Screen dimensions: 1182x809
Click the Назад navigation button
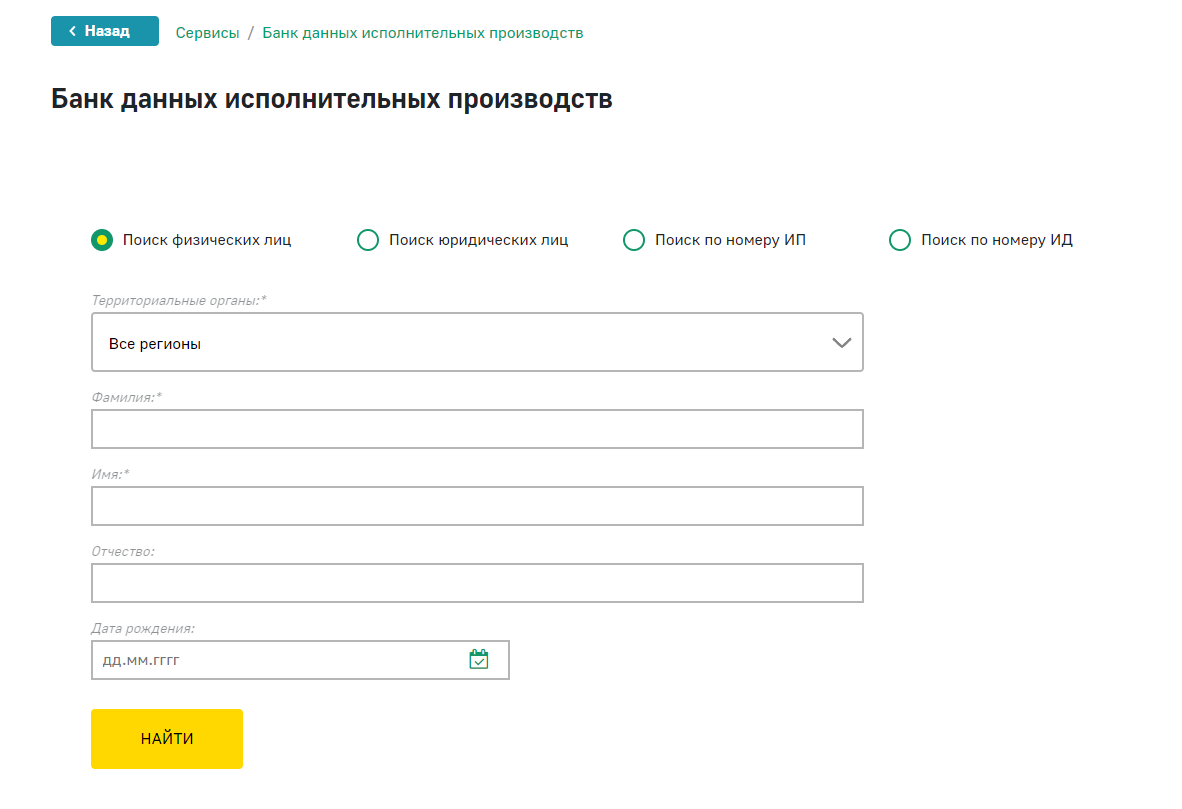pos(104,30)
